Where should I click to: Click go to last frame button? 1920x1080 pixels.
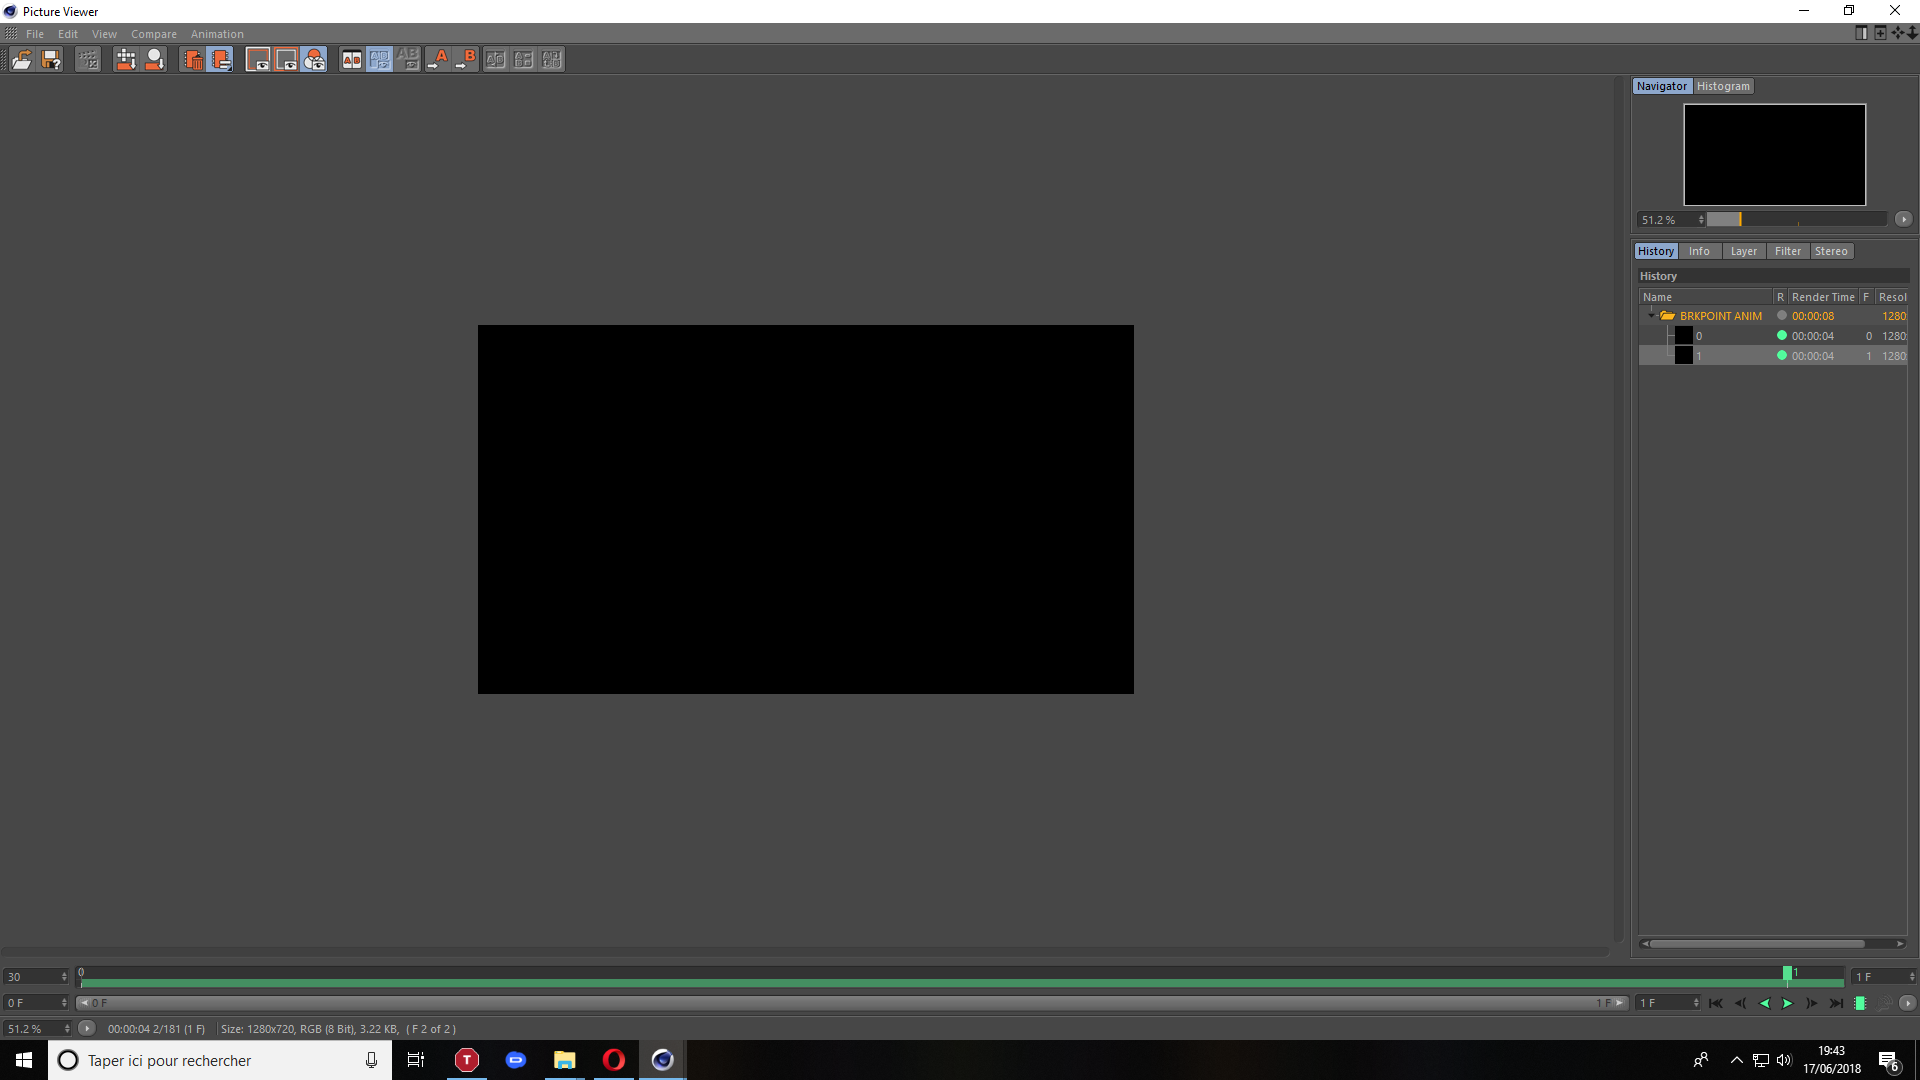coord(1836,1003)
